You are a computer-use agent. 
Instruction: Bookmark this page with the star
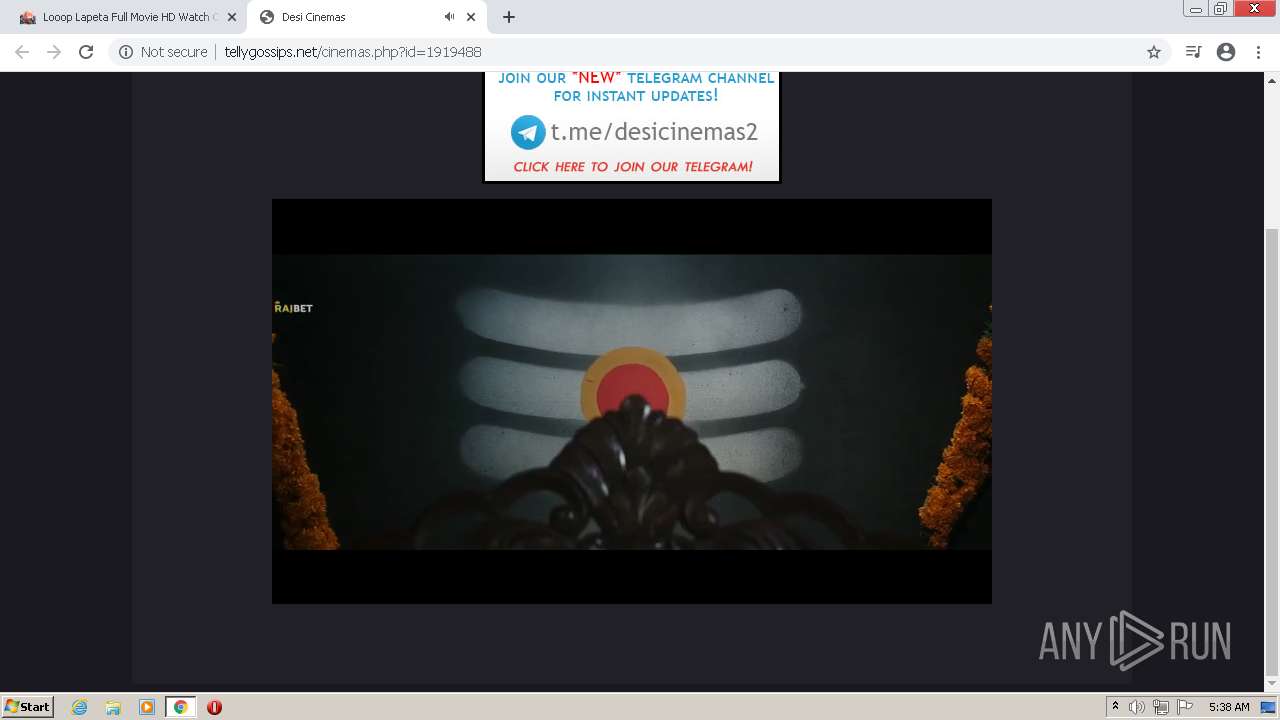coord(1154,52)
